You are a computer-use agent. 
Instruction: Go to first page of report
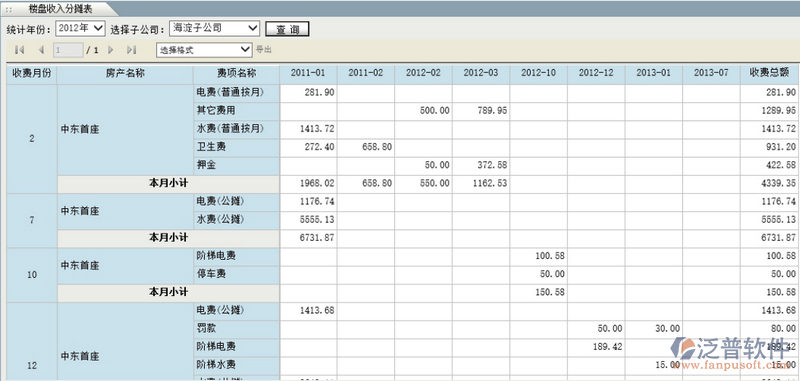(20, 50)
